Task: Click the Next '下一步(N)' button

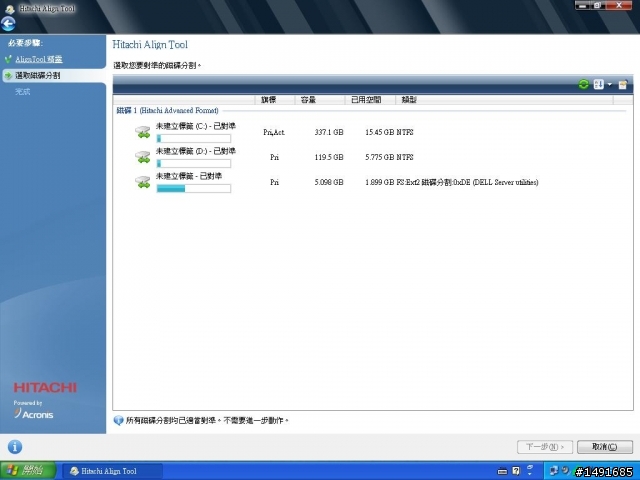Action: tap(545, 447)
